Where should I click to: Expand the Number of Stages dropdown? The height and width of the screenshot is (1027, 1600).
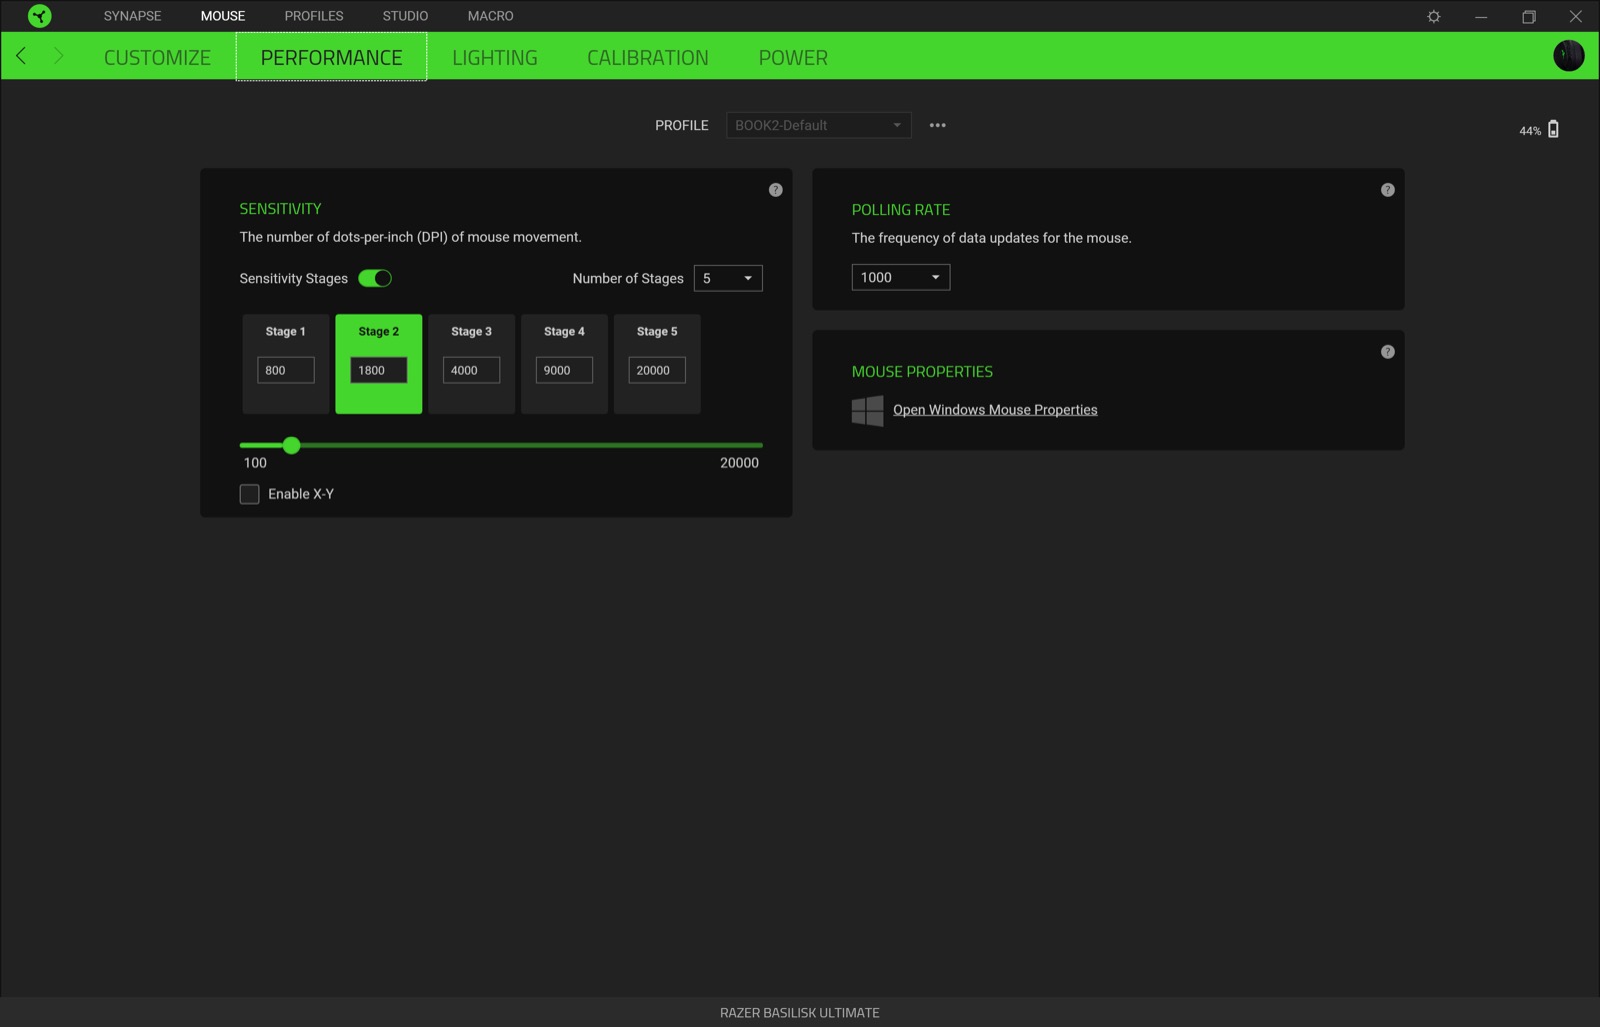(728, 278)
